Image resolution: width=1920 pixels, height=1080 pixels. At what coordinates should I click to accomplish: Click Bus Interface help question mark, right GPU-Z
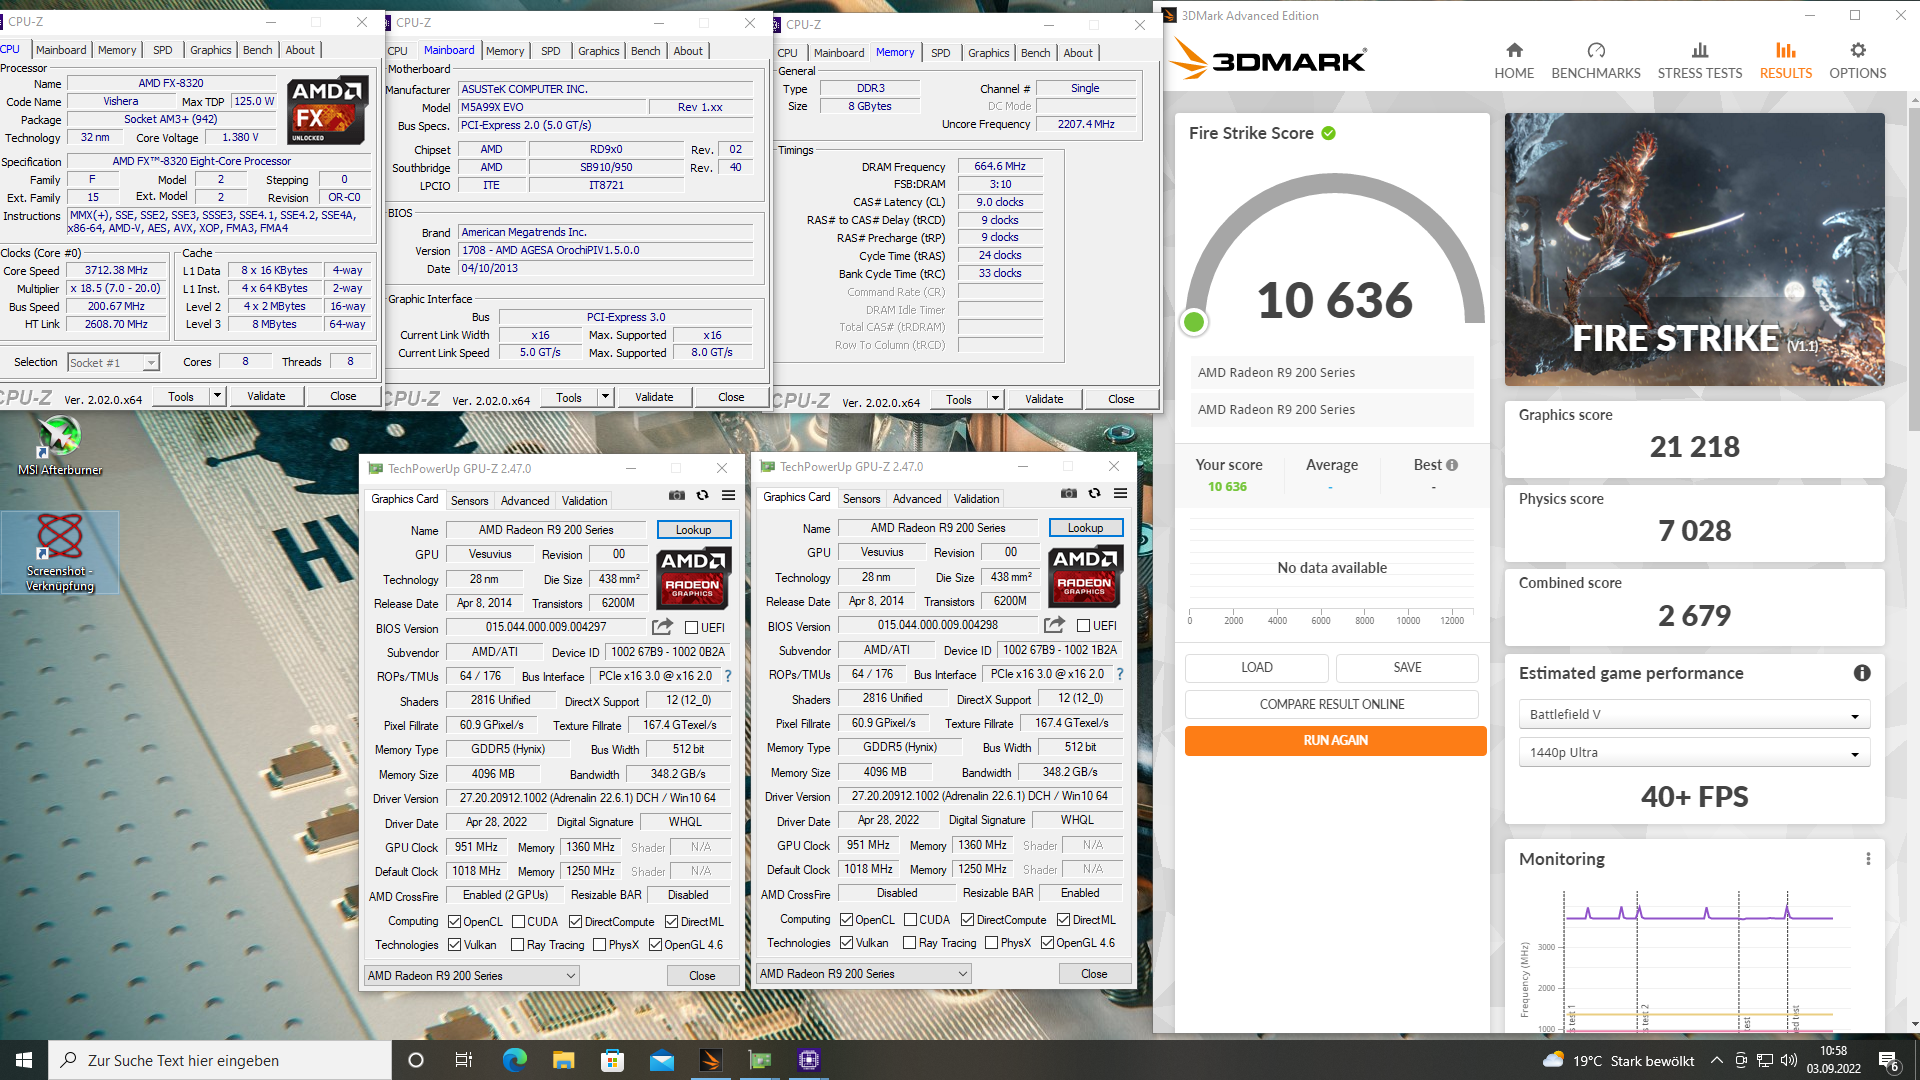[x=1120, y=674]
